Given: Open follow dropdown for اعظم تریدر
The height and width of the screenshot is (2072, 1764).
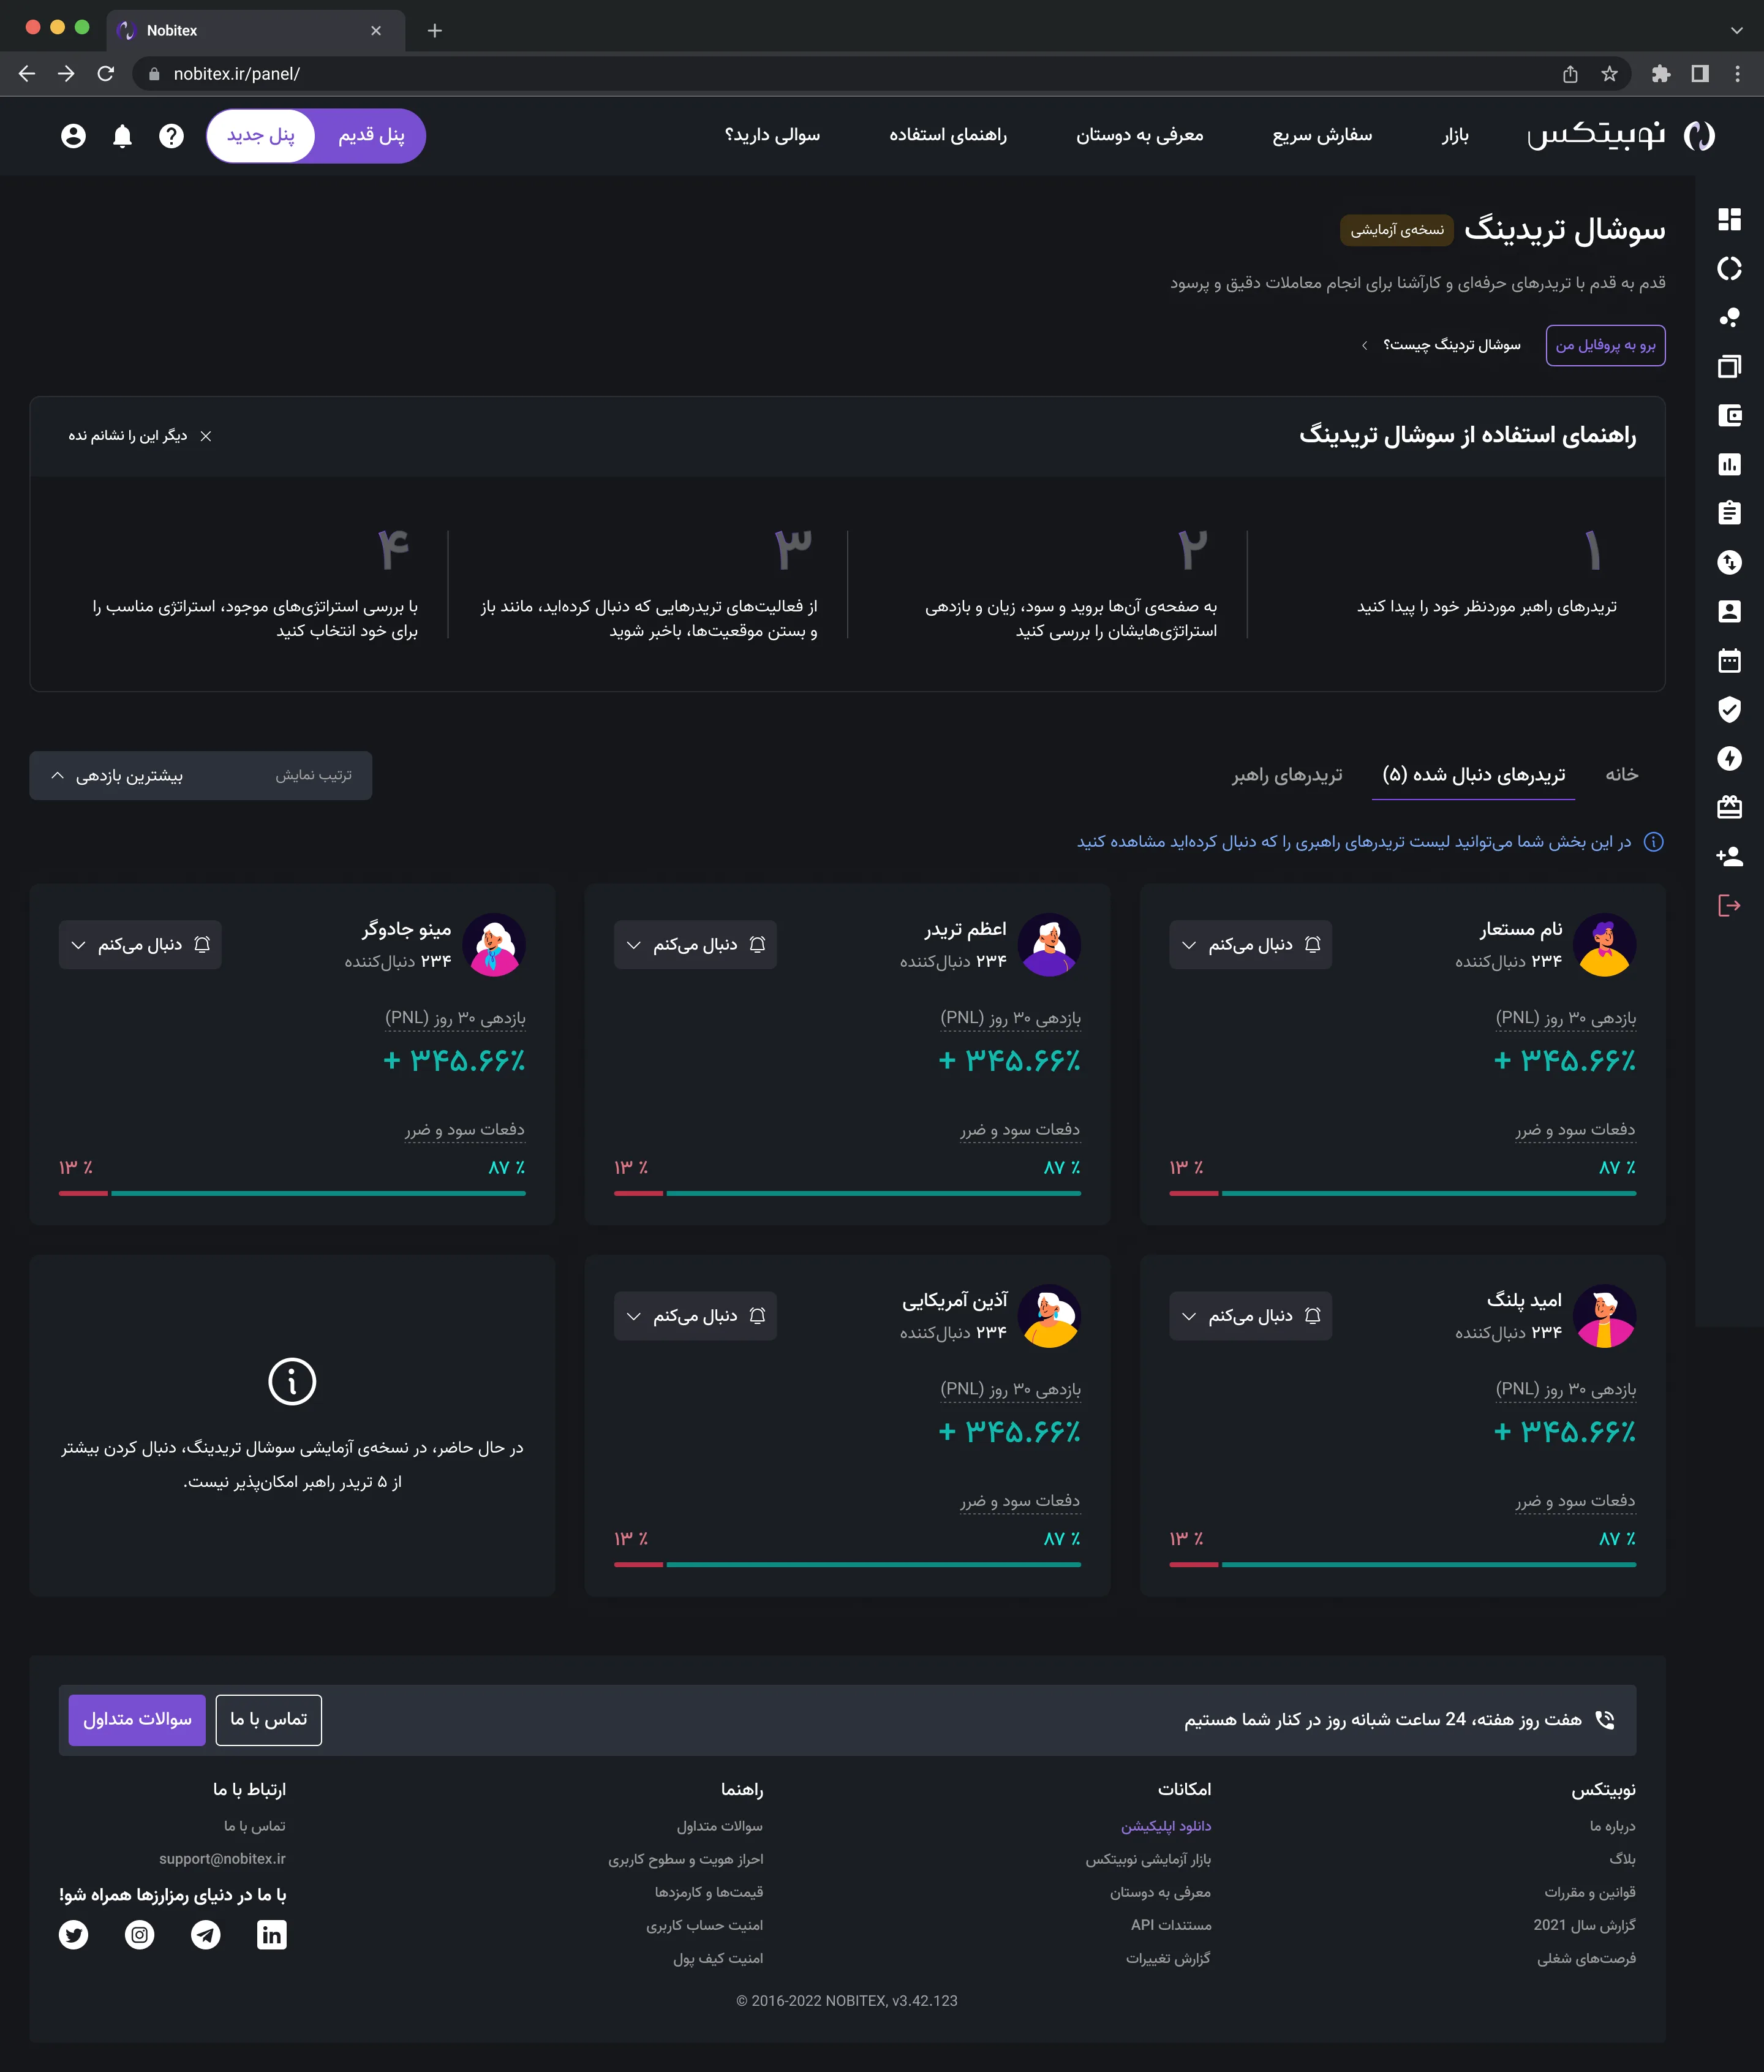Looking at the screenshot, I should coord(695,945).
